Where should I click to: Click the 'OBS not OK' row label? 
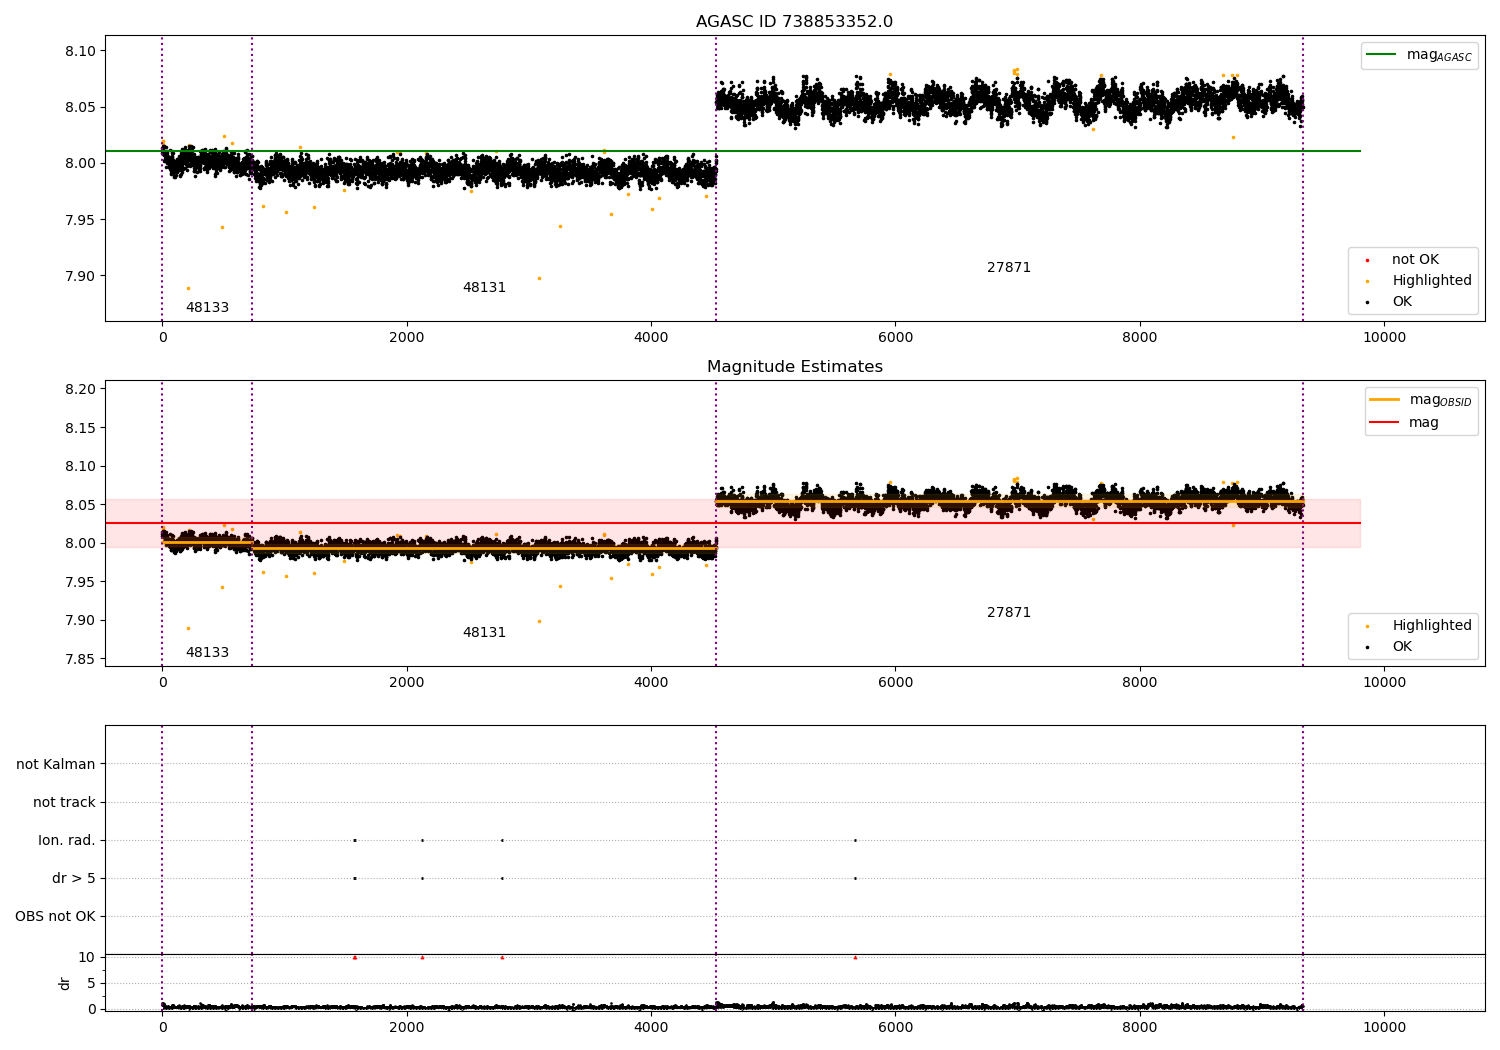tap(55, 917)
